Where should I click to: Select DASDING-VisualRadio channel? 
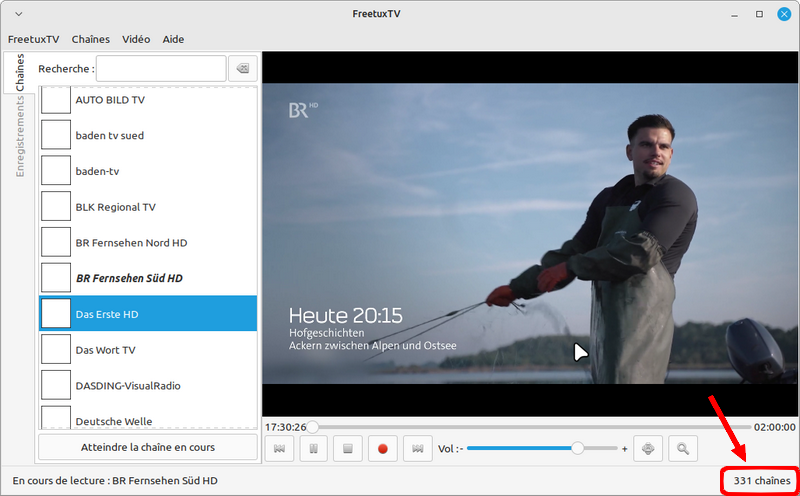[148, 386]
